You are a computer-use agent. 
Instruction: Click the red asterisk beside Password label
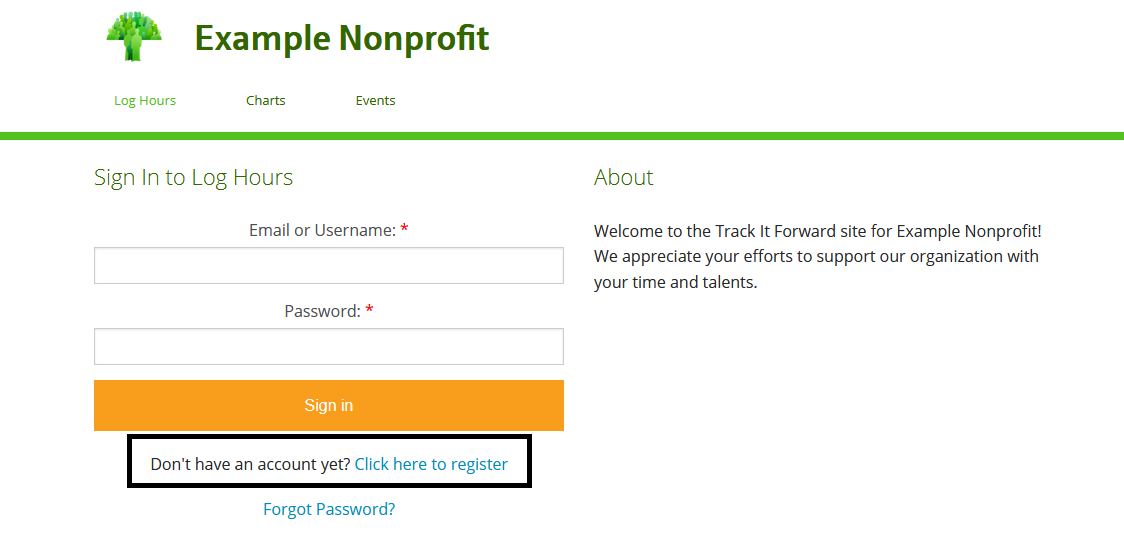(369, 312)
